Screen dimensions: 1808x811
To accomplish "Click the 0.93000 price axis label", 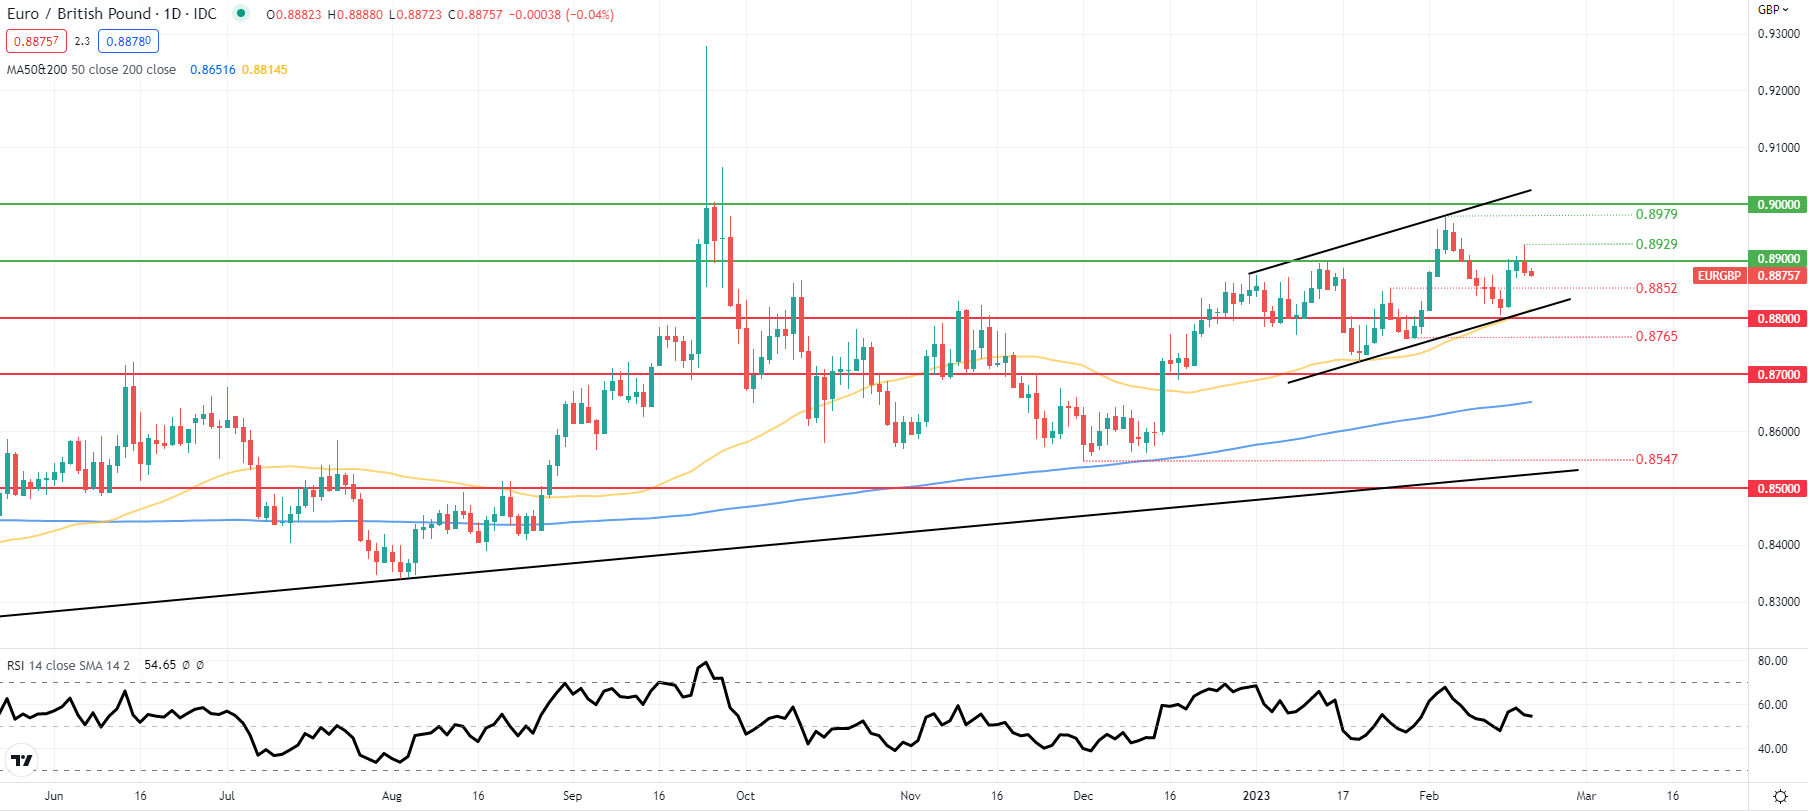I will (x=1778, y=34).
